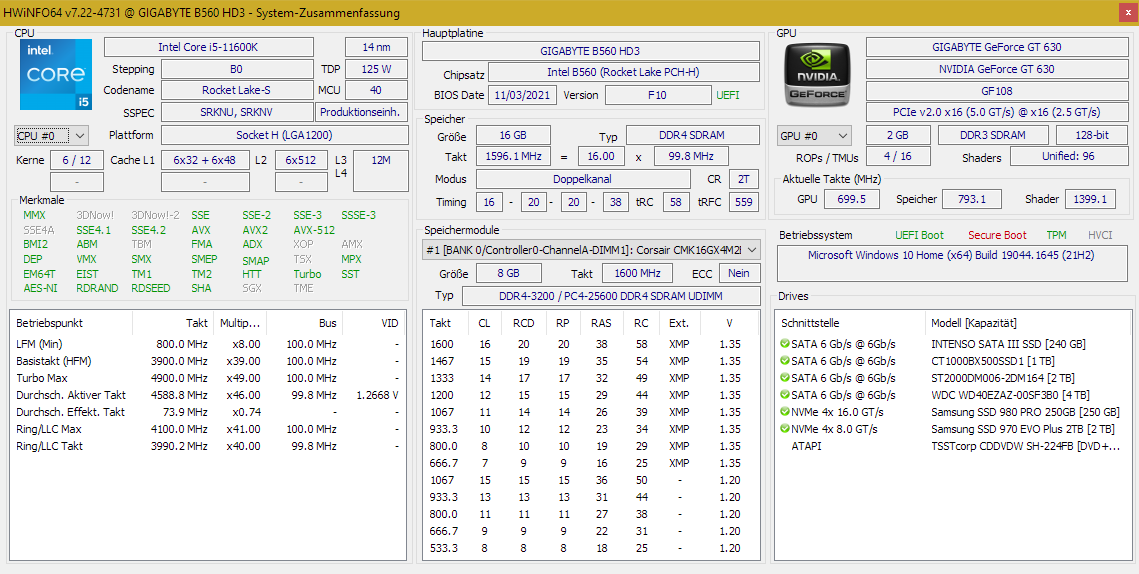
Task: Click the SSPEC SRKNU, SRKNV field
Action: pos(237,112)
